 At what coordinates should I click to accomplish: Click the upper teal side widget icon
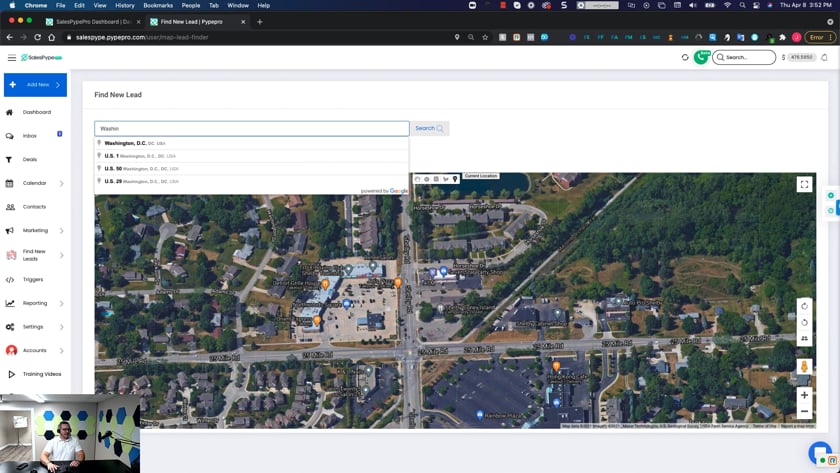[831, 196]
